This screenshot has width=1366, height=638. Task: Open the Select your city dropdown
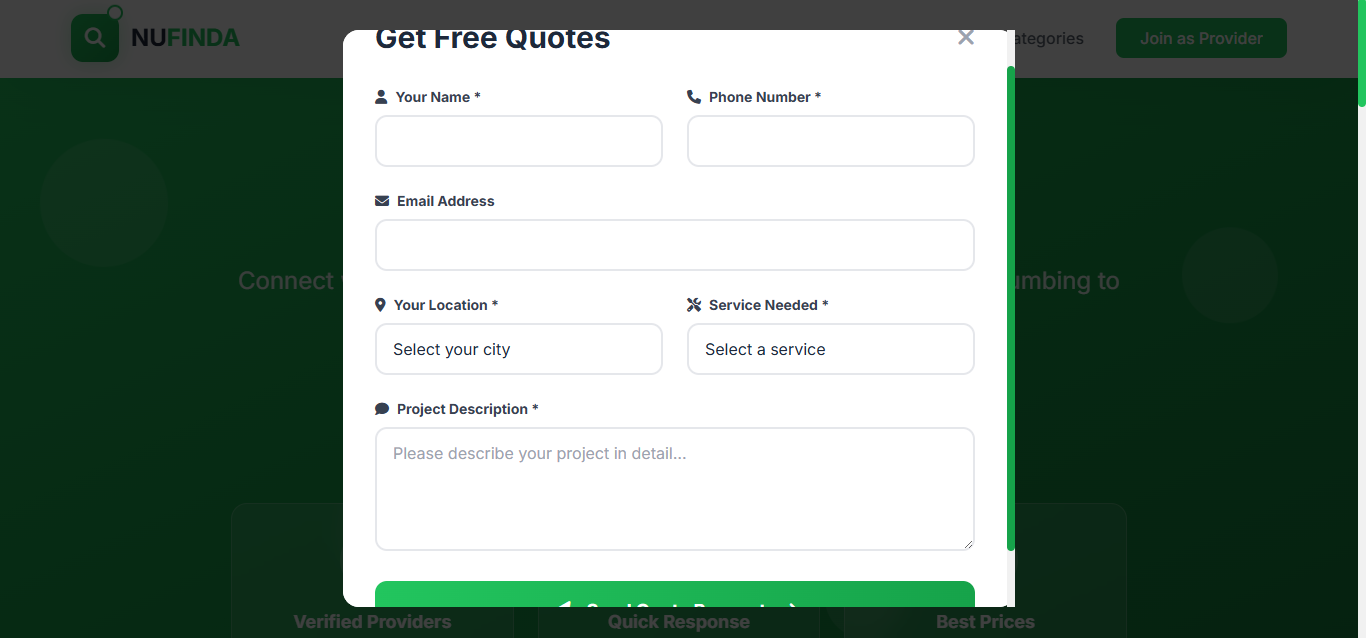[x=518, y=349]
